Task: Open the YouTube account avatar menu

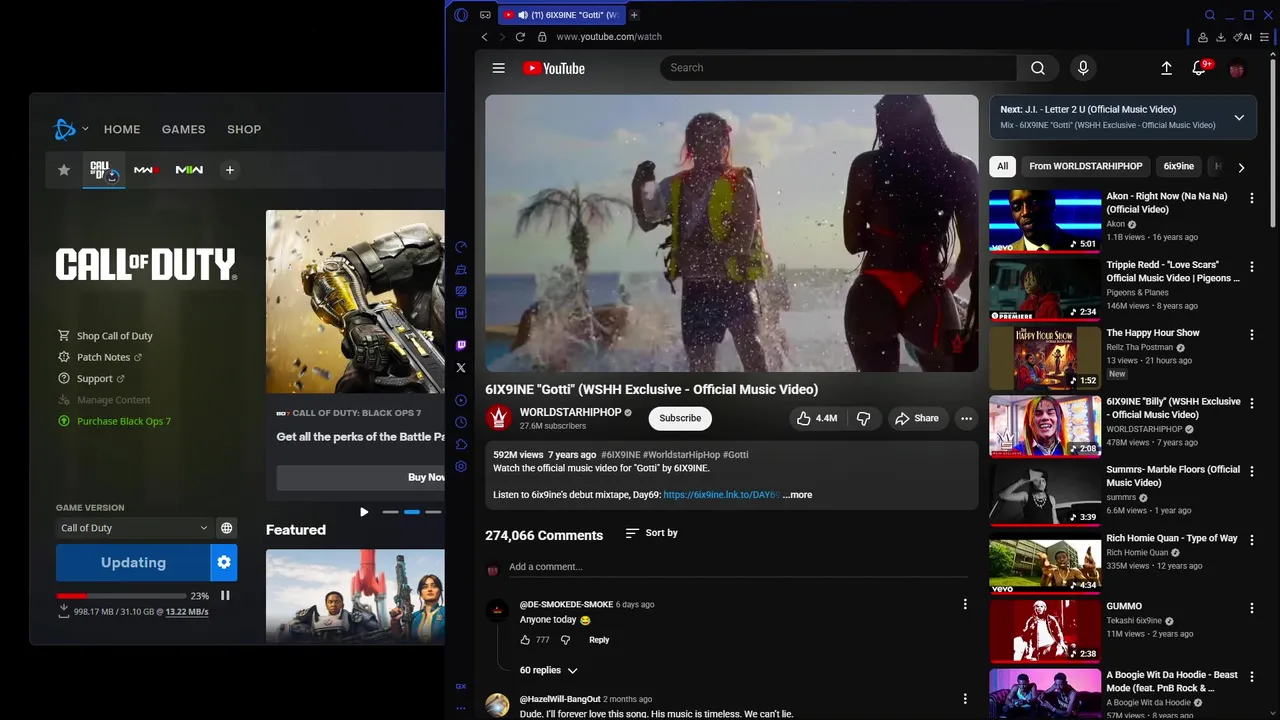Action: coord(1237,69)
